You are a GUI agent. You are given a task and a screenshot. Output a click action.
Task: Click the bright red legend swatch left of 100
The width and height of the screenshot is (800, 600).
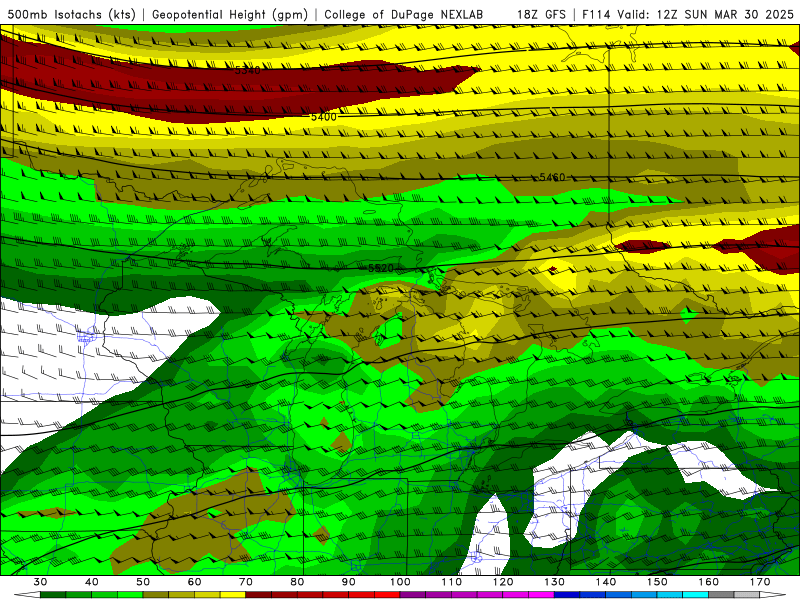387,595
